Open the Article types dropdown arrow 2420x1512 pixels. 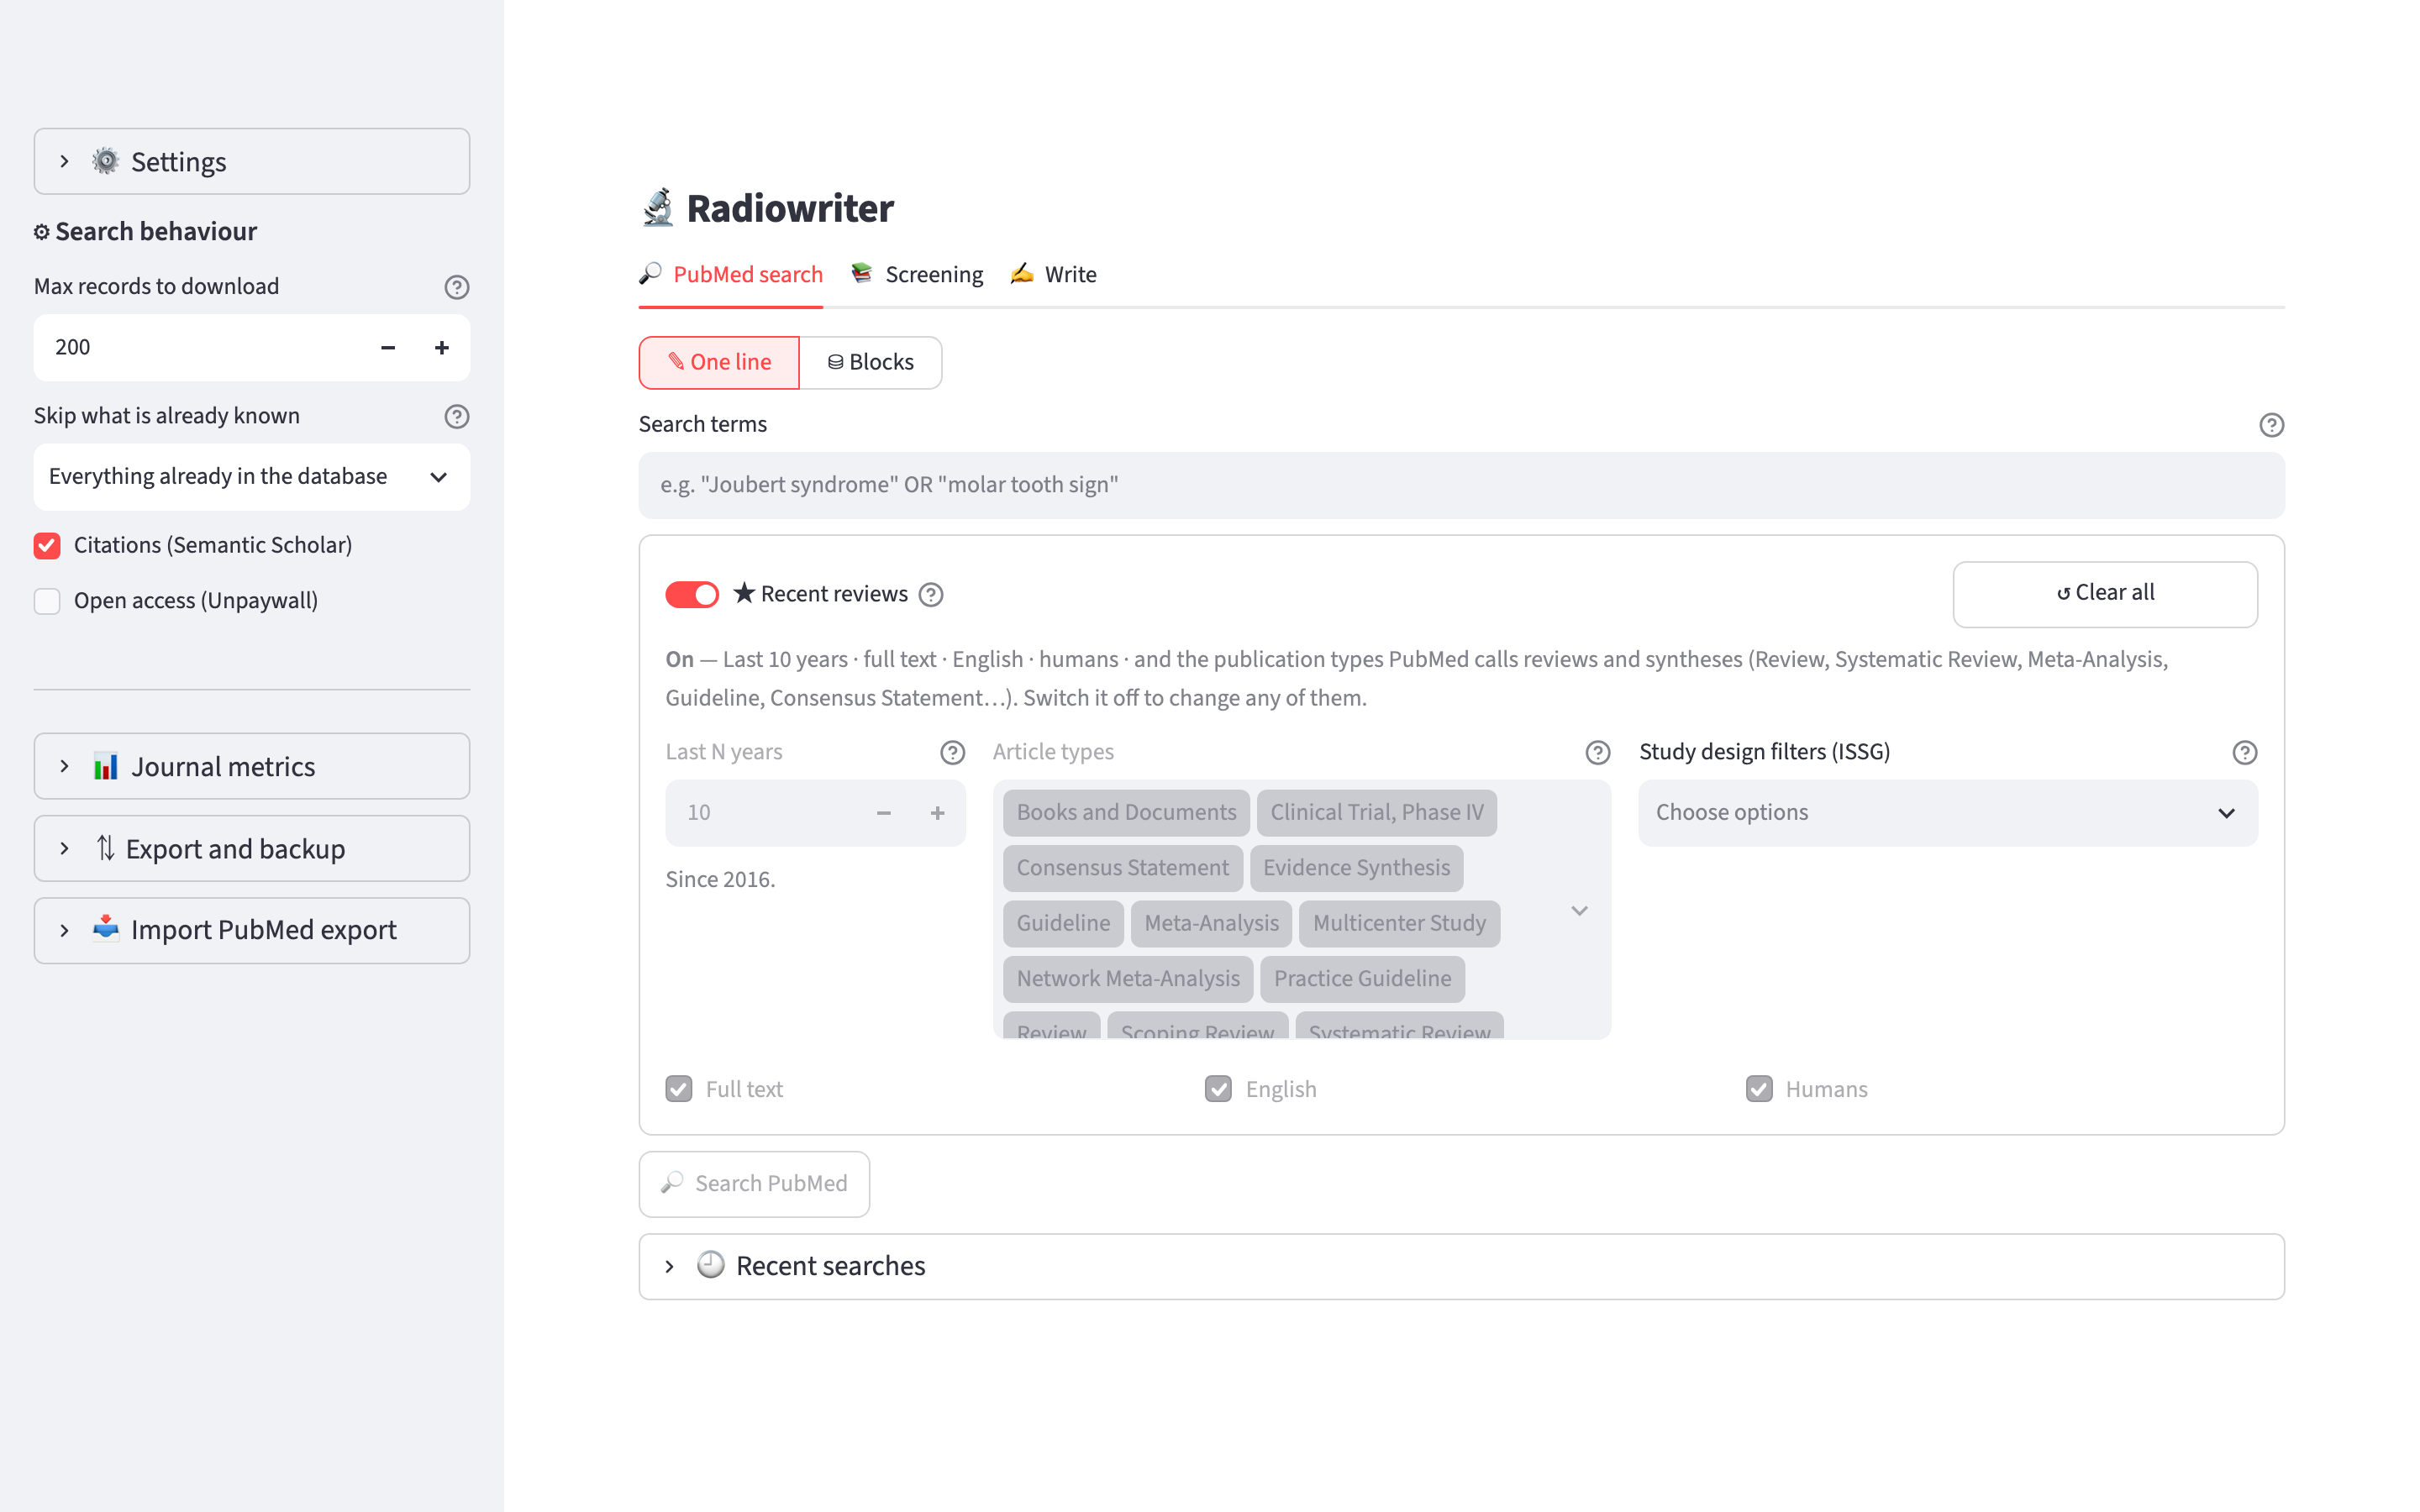[x=1579, y=910]
